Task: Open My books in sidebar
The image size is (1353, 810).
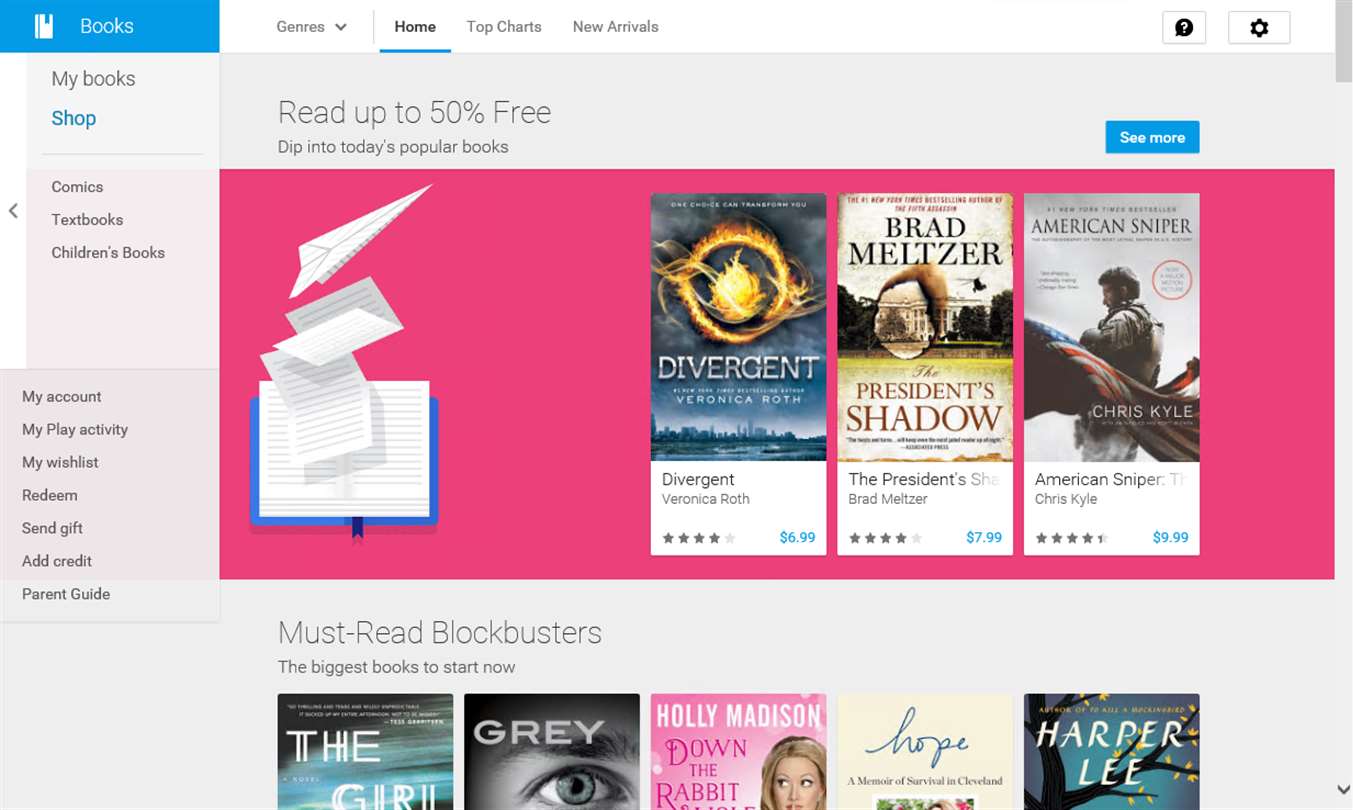Action: (x=93, y=79)
